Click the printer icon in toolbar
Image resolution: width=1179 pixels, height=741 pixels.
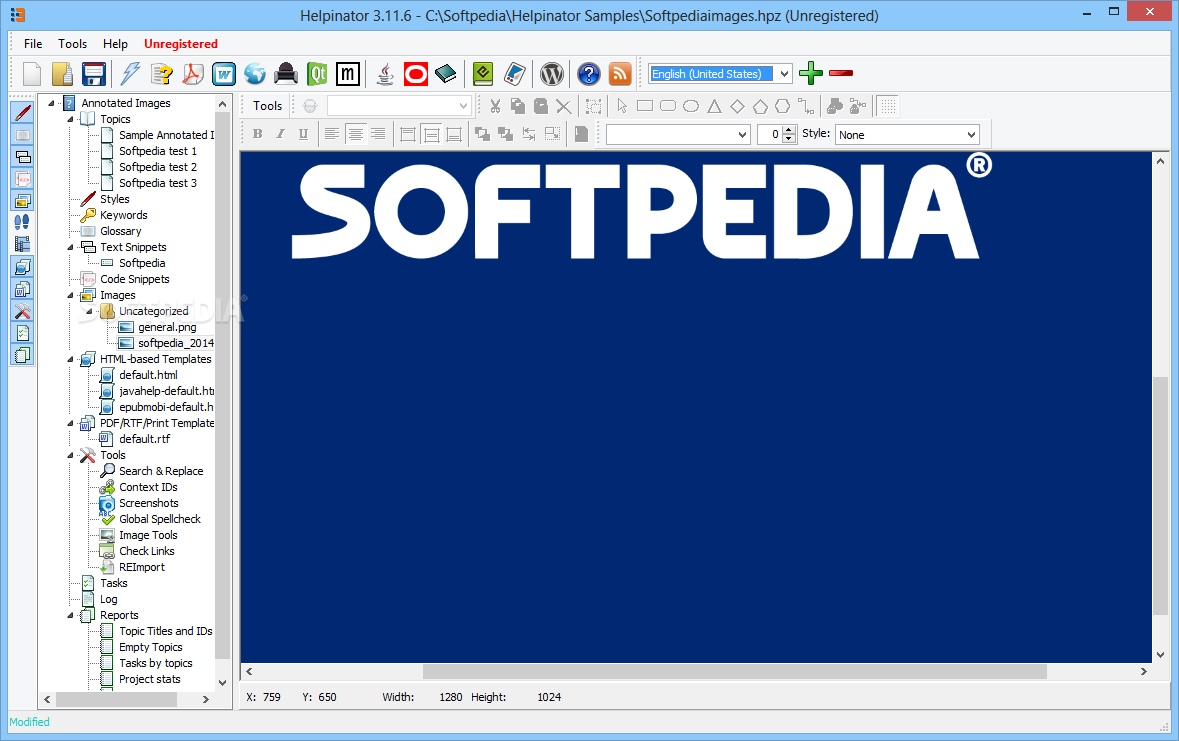pos(286,74)
